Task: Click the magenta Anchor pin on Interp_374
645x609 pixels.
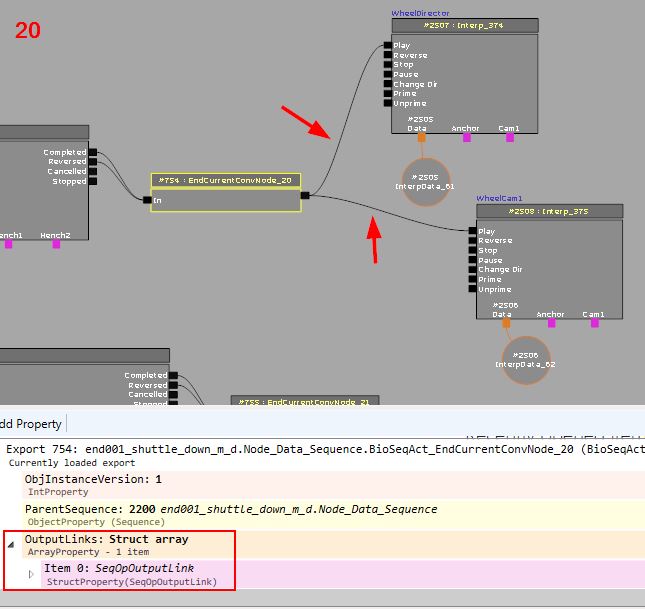Action: tap(467, 138)
